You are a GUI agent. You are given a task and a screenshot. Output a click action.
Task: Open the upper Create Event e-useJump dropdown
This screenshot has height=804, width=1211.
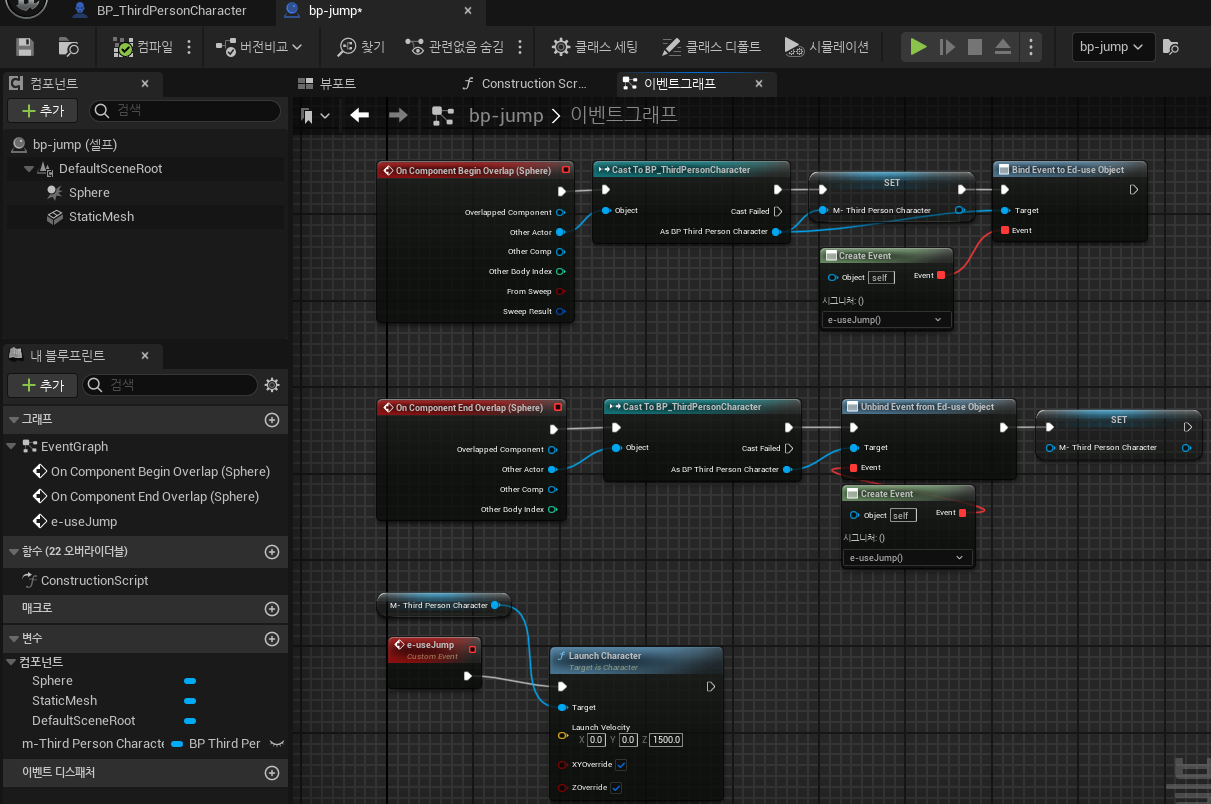click(x=886, y=320)
